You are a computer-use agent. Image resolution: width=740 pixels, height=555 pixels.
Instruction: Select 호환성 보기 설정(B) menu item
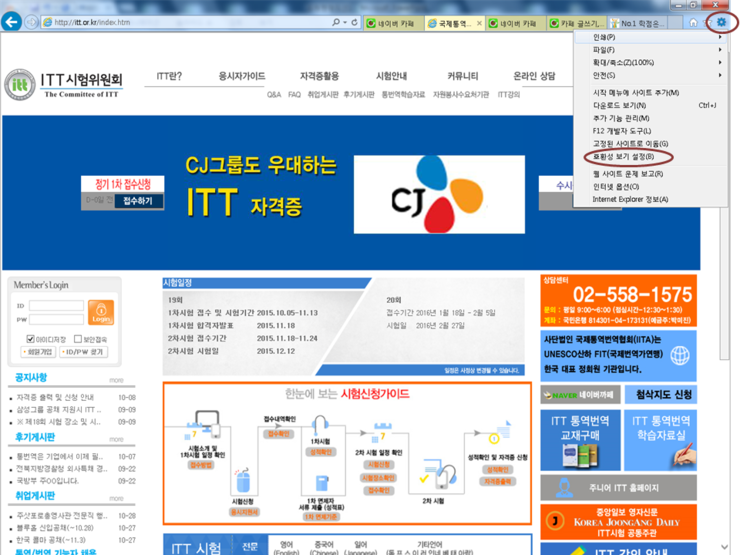pos(623,157)
